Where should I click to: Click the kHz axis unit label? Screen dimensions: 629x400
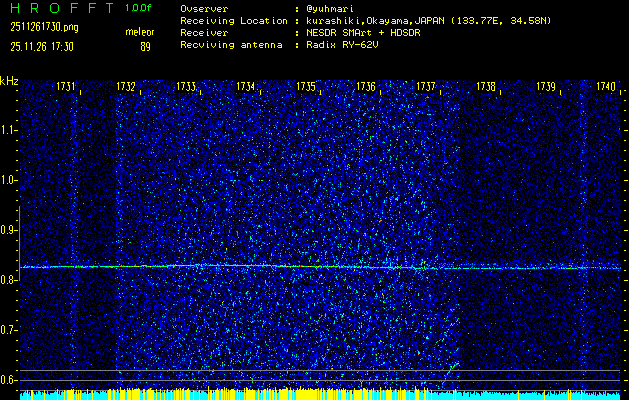(x=9, y=80)
